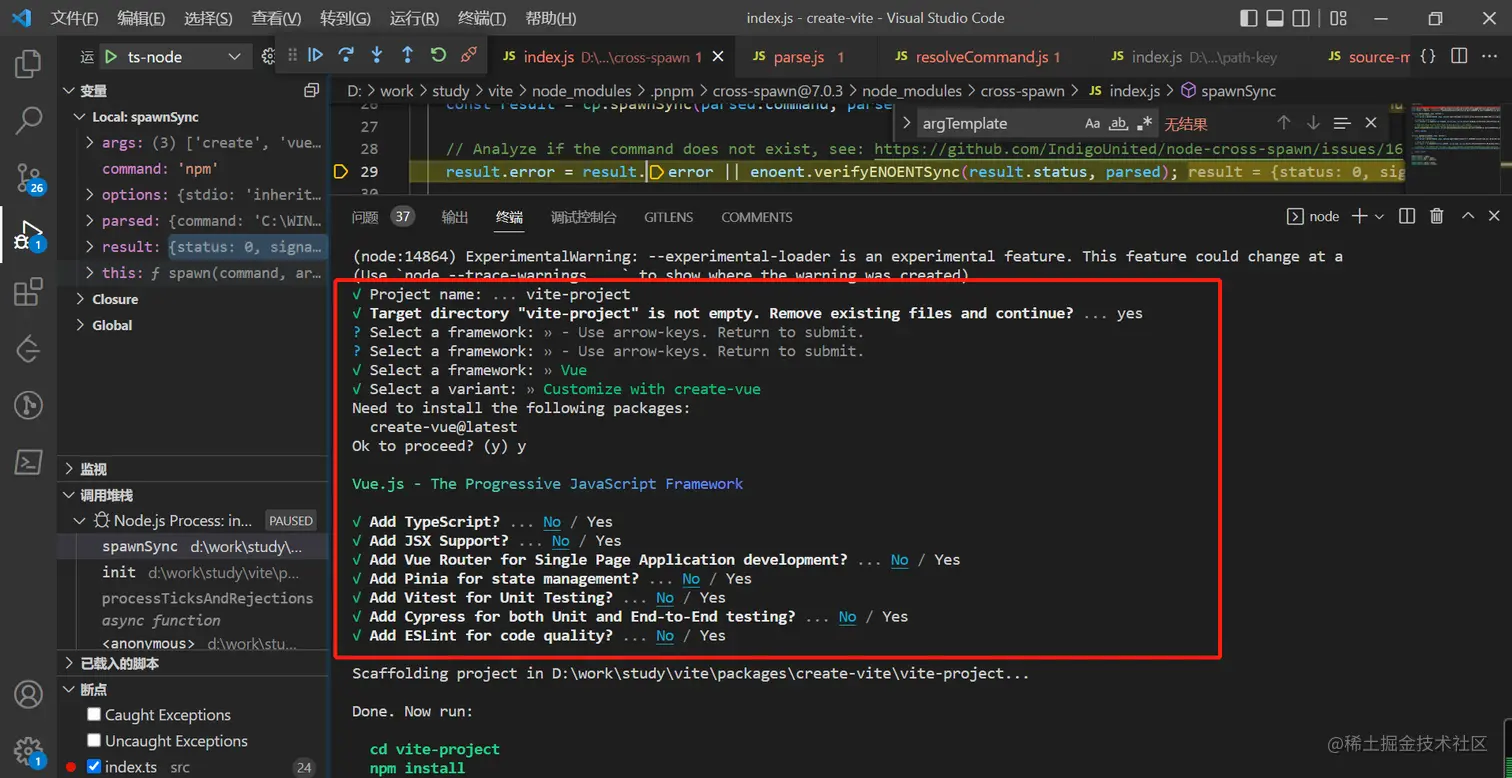This screenshot has height=778, width=1512.
Task: Toggle Match Case in find widget
Action: click(1093, 123)
